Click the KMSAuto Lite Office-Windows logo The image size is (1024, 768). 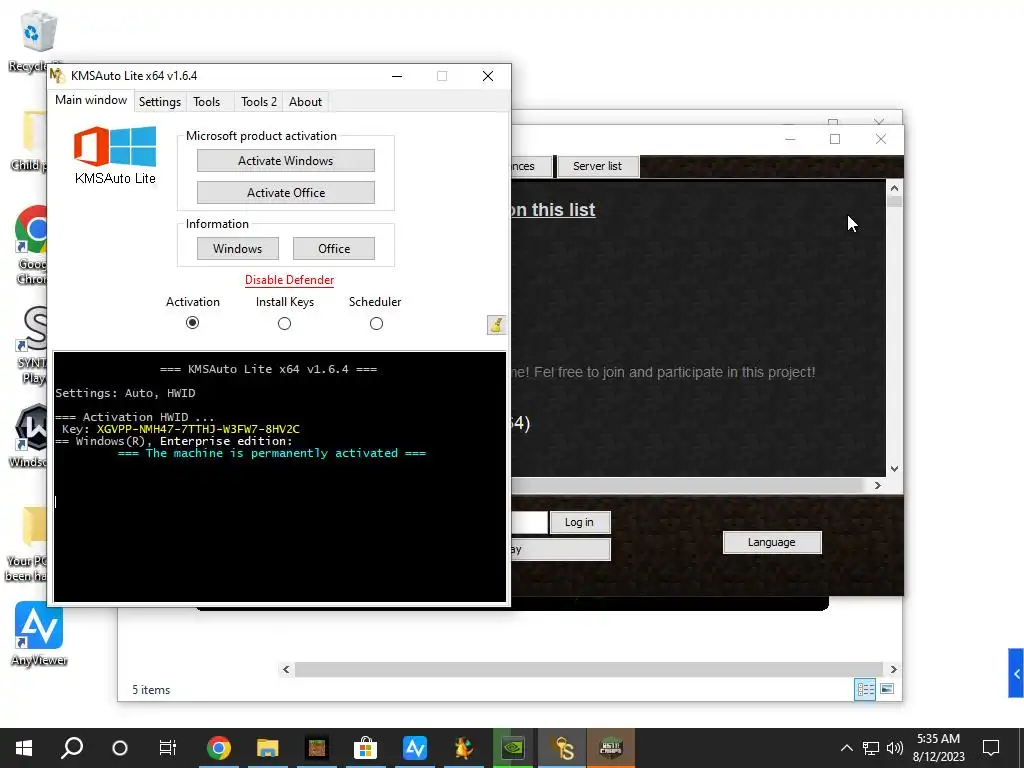[x=115, y=147]
